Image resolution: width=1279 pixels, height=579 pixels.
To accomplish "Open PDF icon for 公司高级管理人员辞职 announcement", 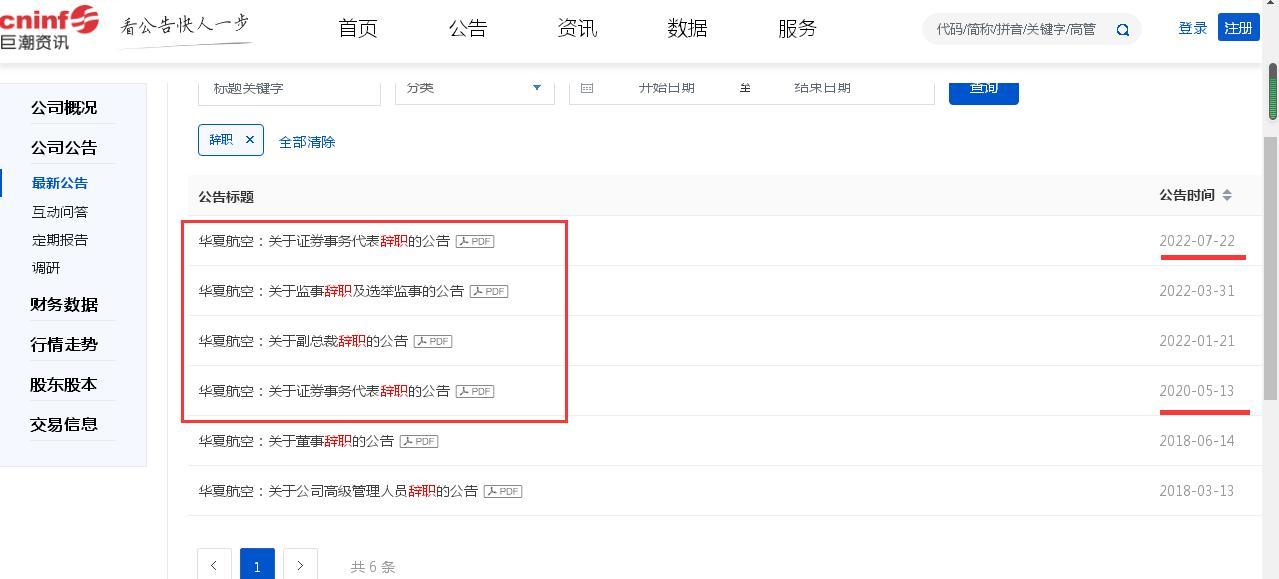I will click(503, 491).
